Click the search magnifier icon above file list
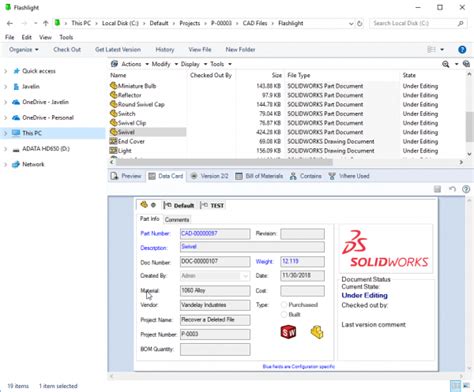The height and width of the screenshot is (392, 474). (446, 64)
